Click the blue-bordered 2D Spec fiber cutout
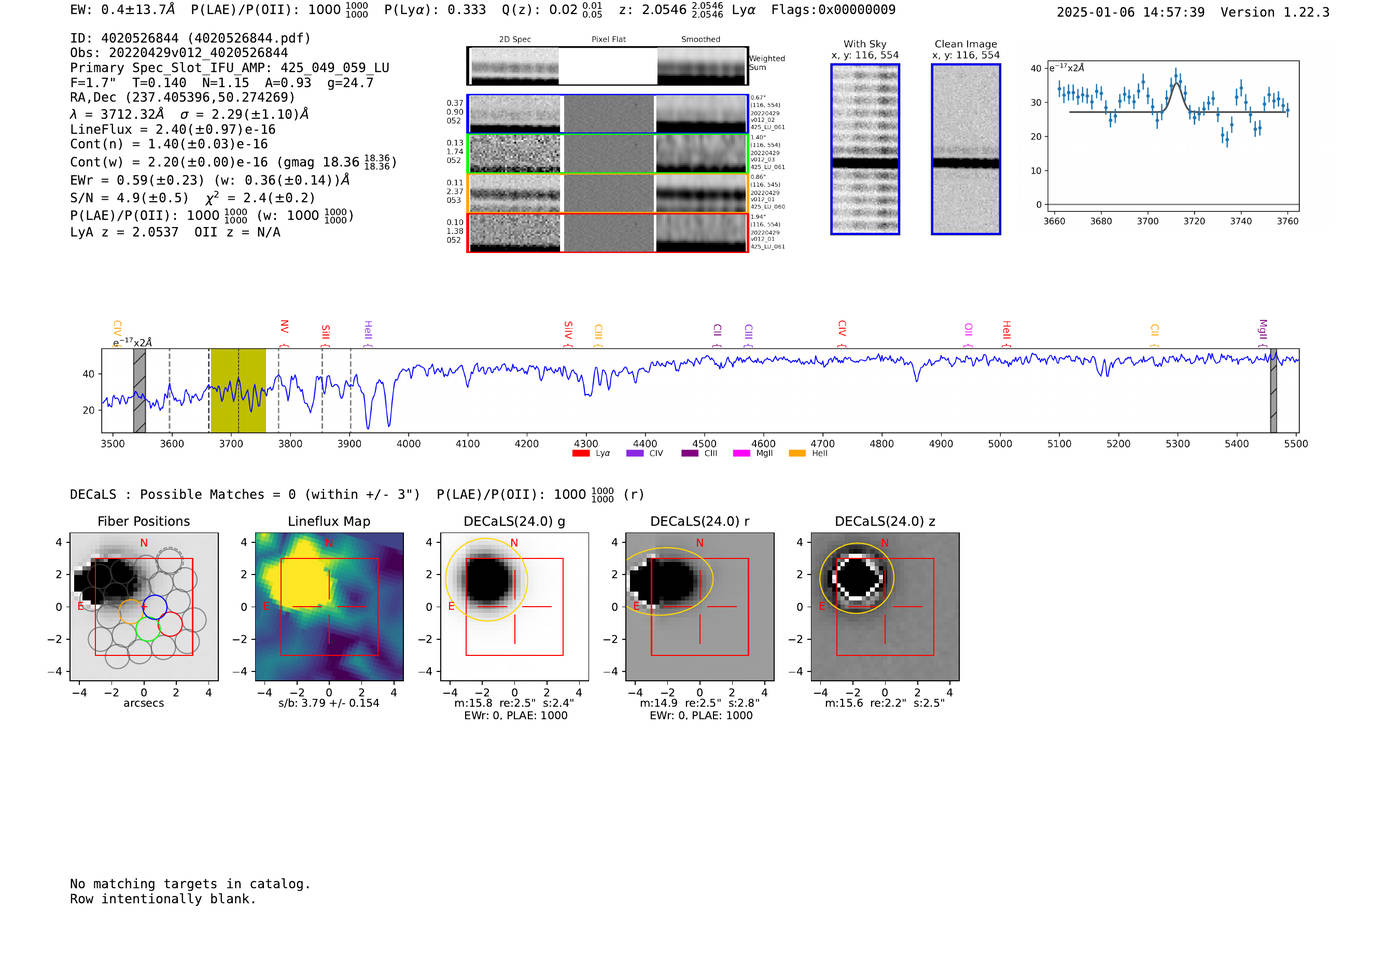Screen dimensions: 1400x953 click(515, 114)
